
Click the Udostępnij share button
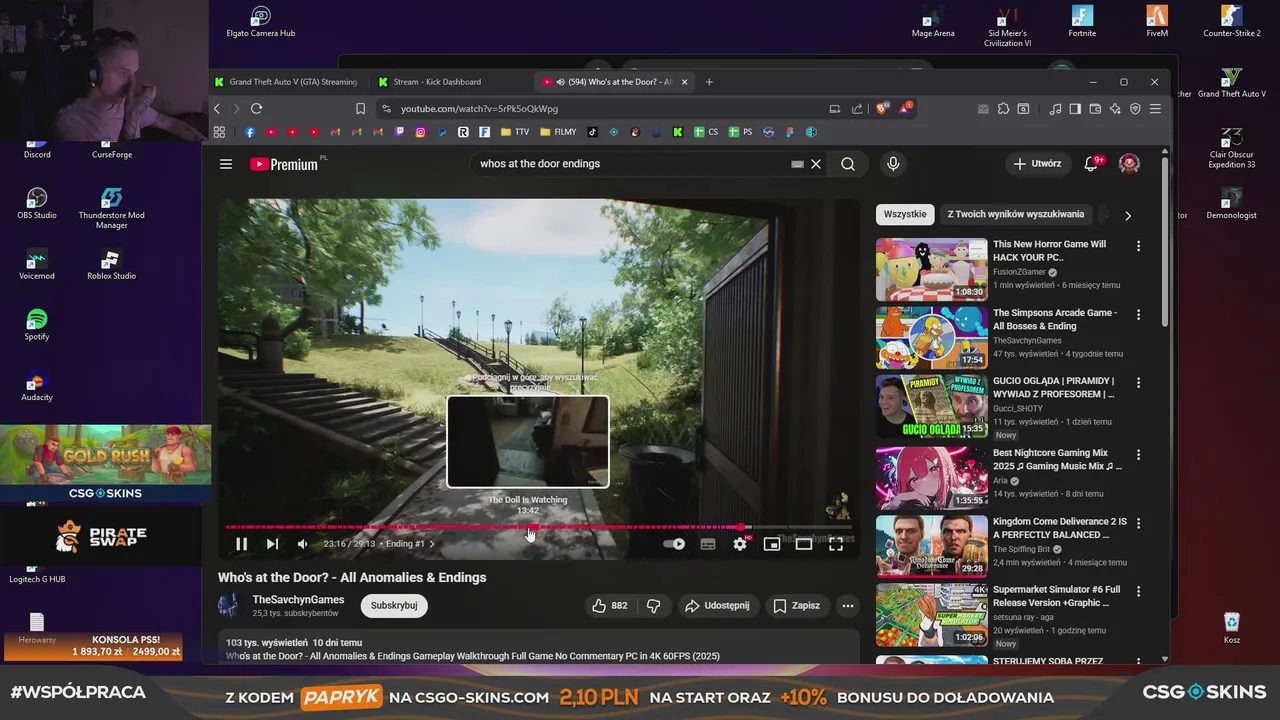click(717, 605)
